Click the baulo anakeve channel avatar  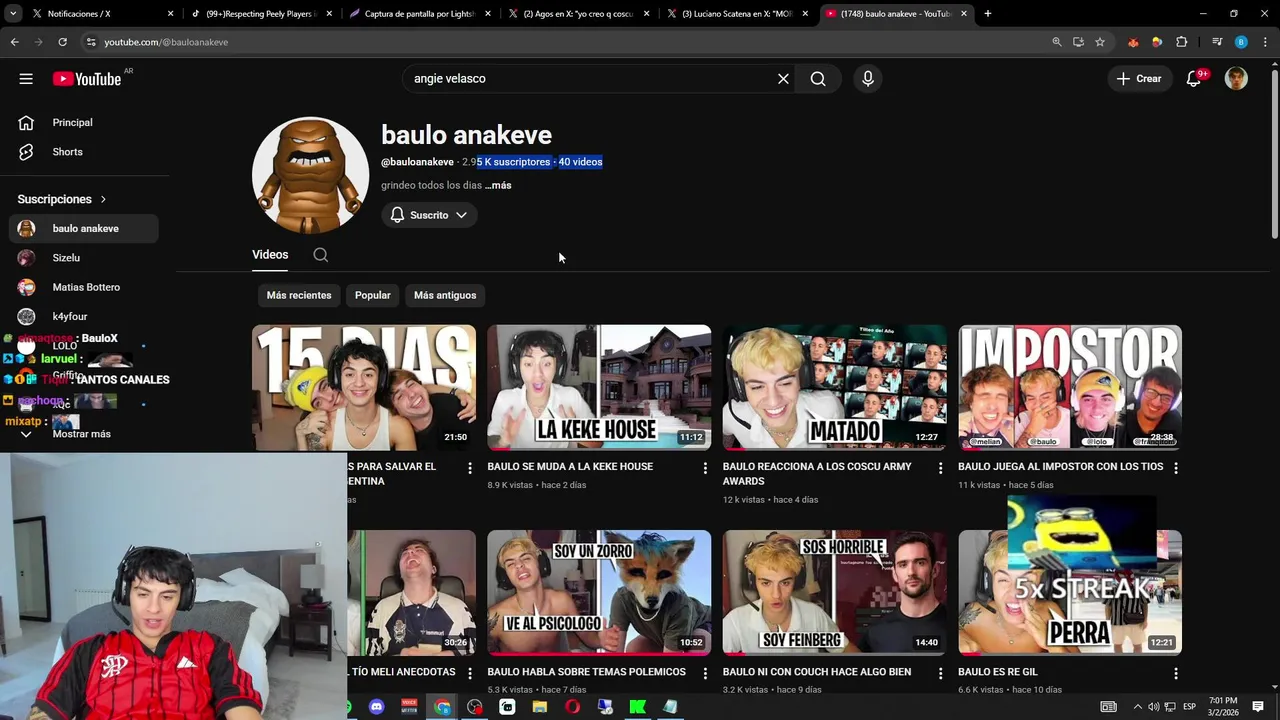pos(310,176)
